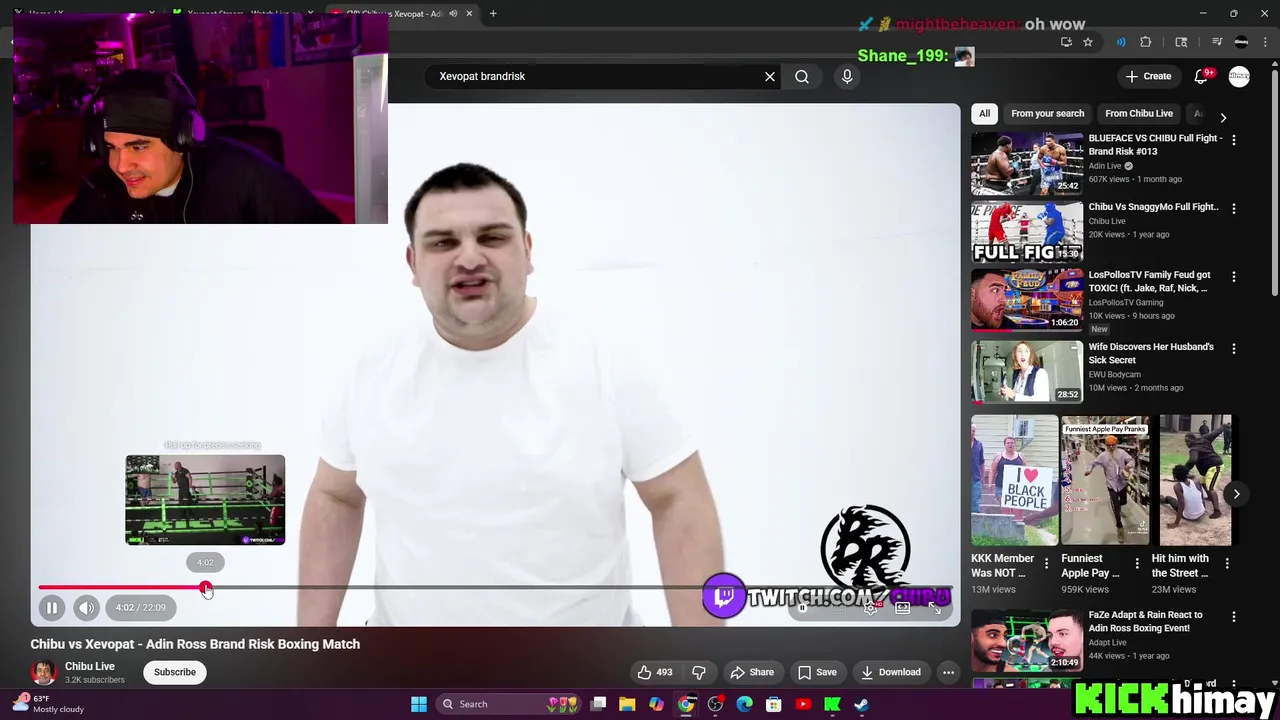The height and width of the screenshot is (720, 1280).
Task: Open options for Chibu Vs SnaggyMo video
Action: point(1233,208)
